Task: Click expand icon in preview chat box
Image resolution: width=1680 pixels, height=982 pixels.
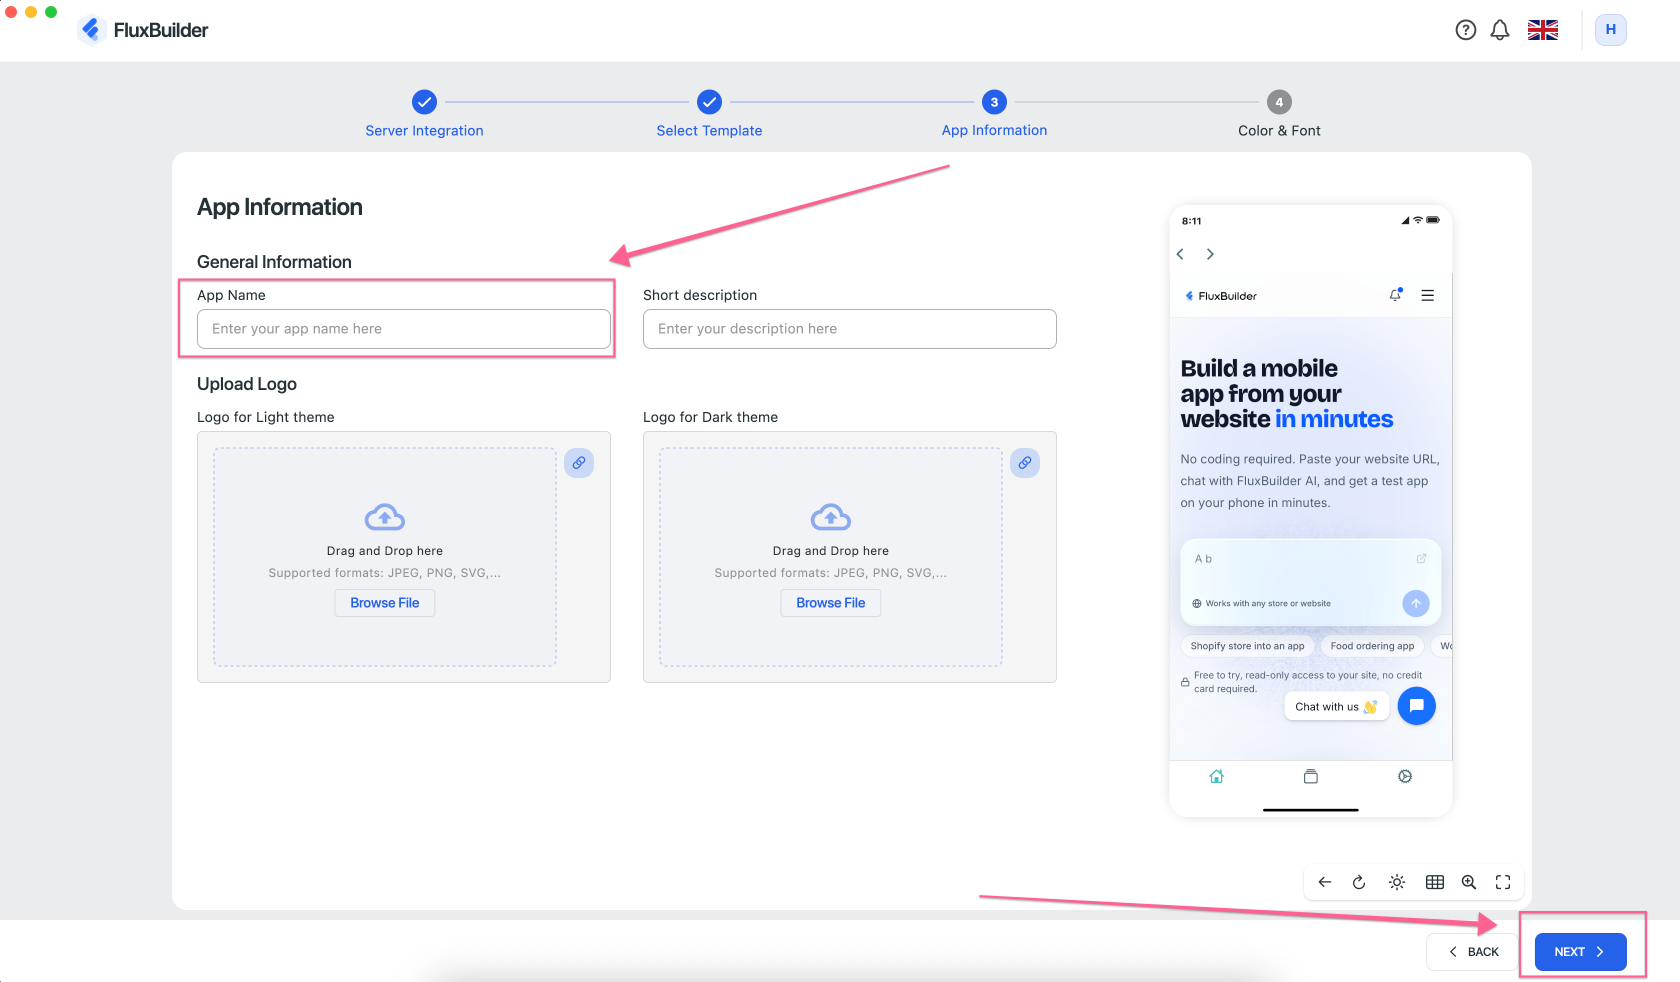Action: coord(1421,559)
